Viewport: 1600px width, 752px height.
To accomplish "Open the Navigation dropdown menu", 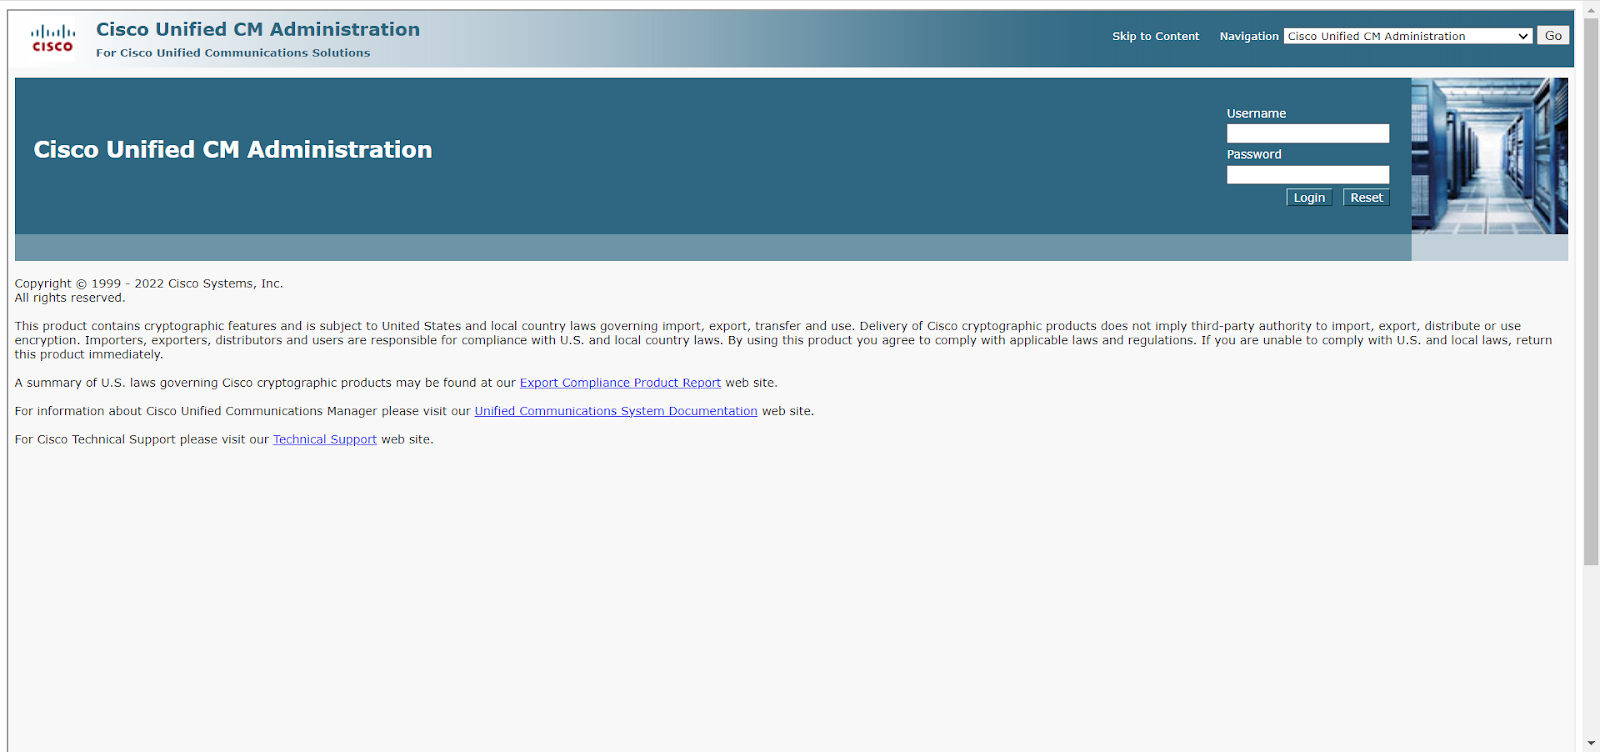I will click(1407, 36).
